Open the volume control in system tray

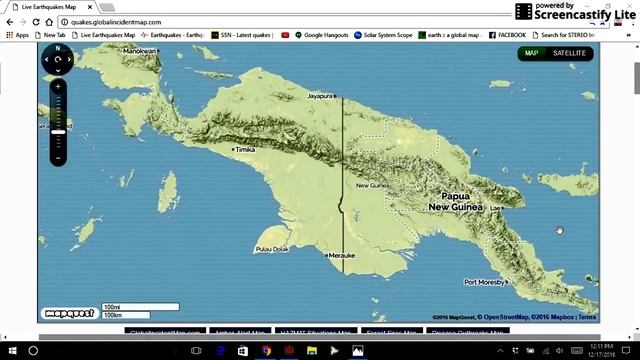coord(560,351)
